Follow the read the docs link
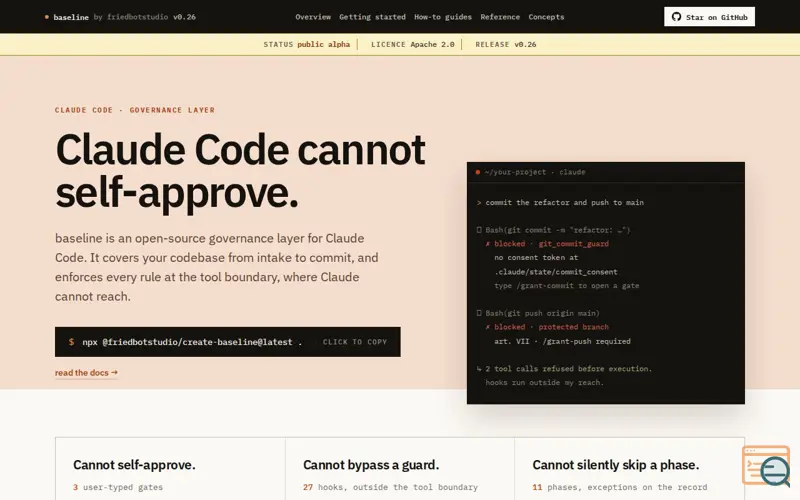Screen dimensions: 800x500 point(86,372)
